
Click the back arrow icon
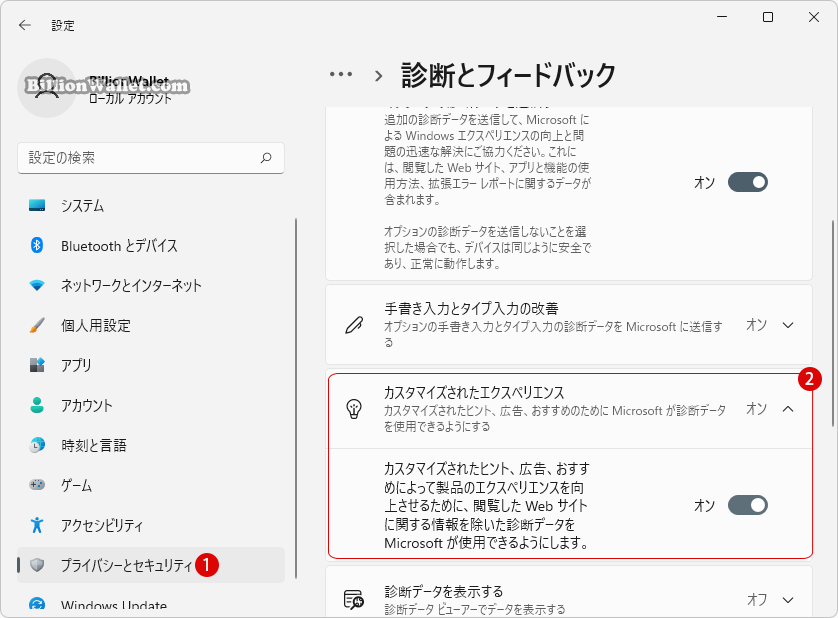[x=25, y=25]
